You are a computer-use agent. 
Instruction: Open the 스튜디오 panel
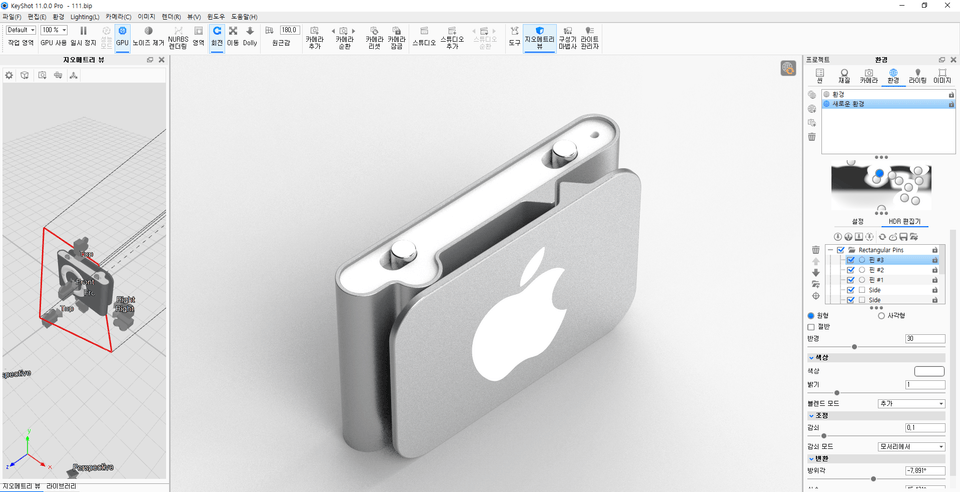tap(424, 37)
